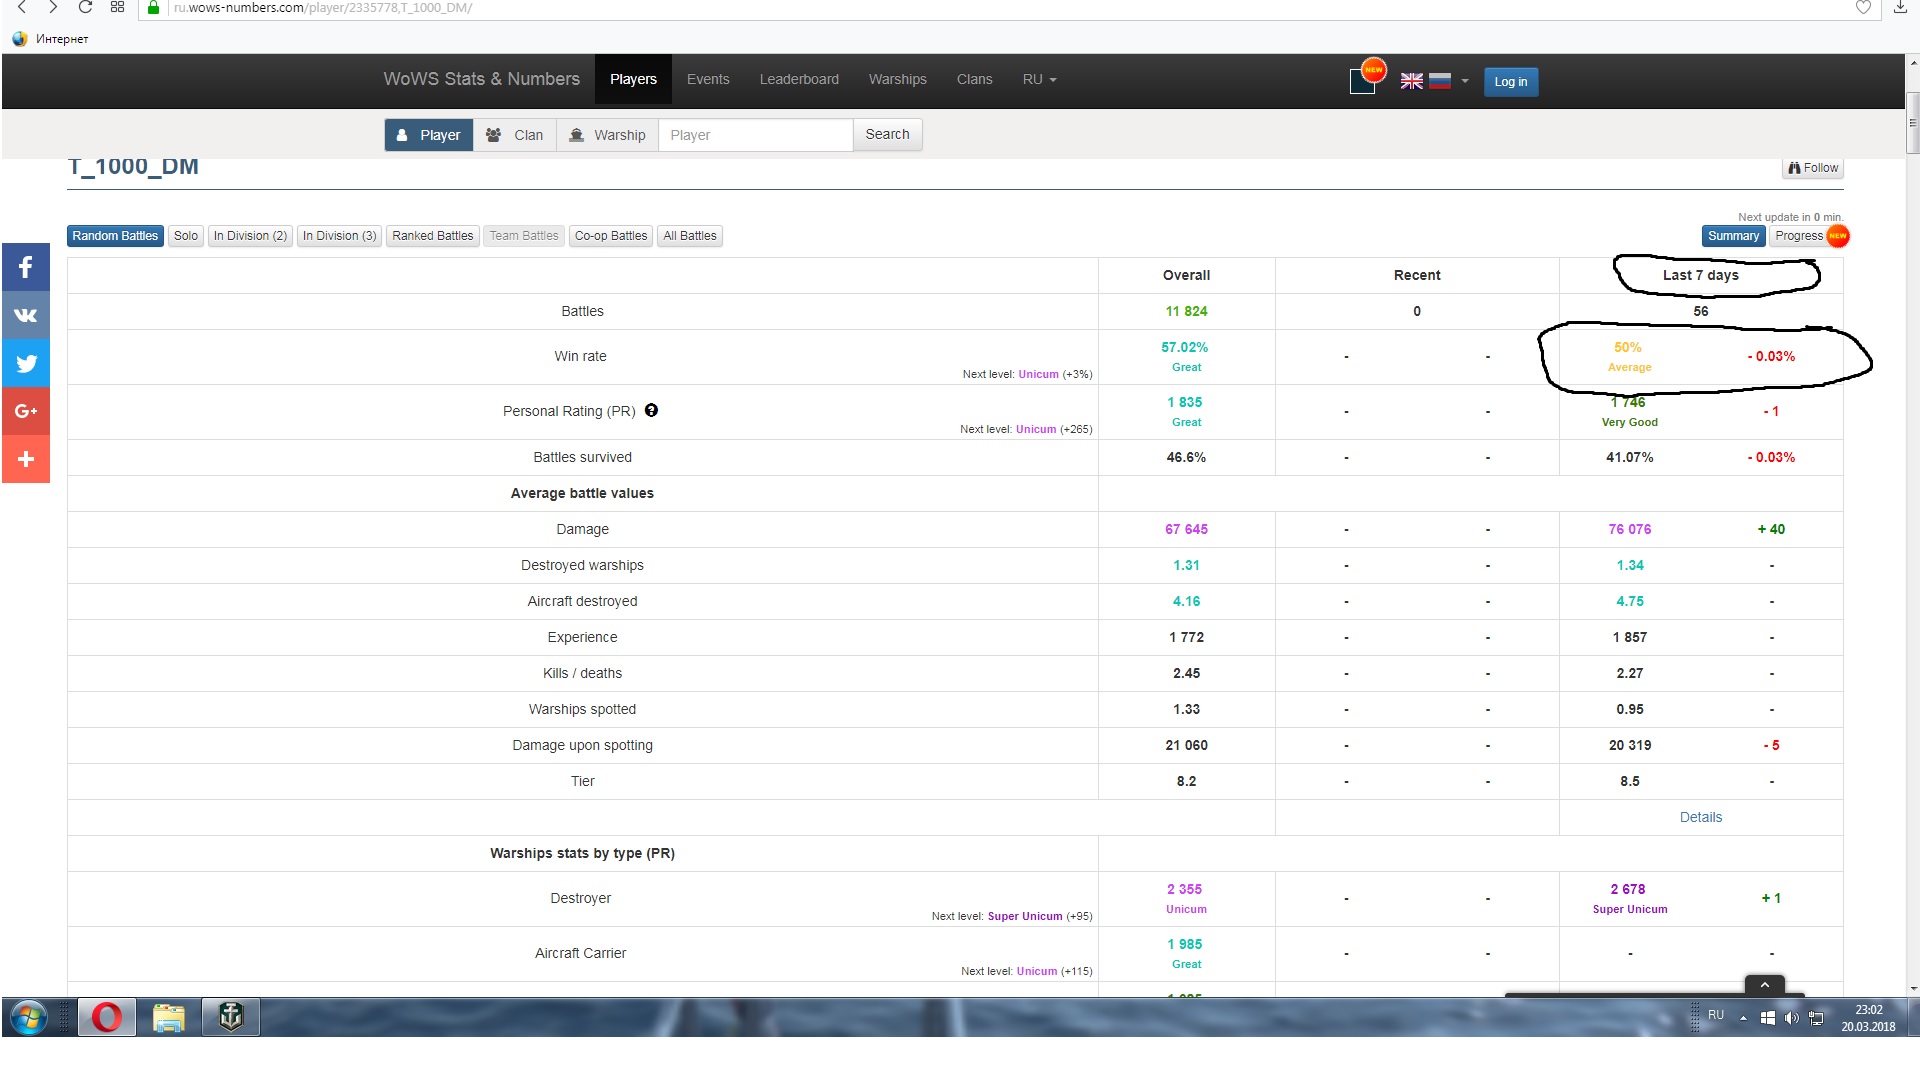Open Opera browser from the taskbar
Image resolution: width=1920 pixels, height=1080 pixels.
pyautogui.click(x=106, y=1018)
